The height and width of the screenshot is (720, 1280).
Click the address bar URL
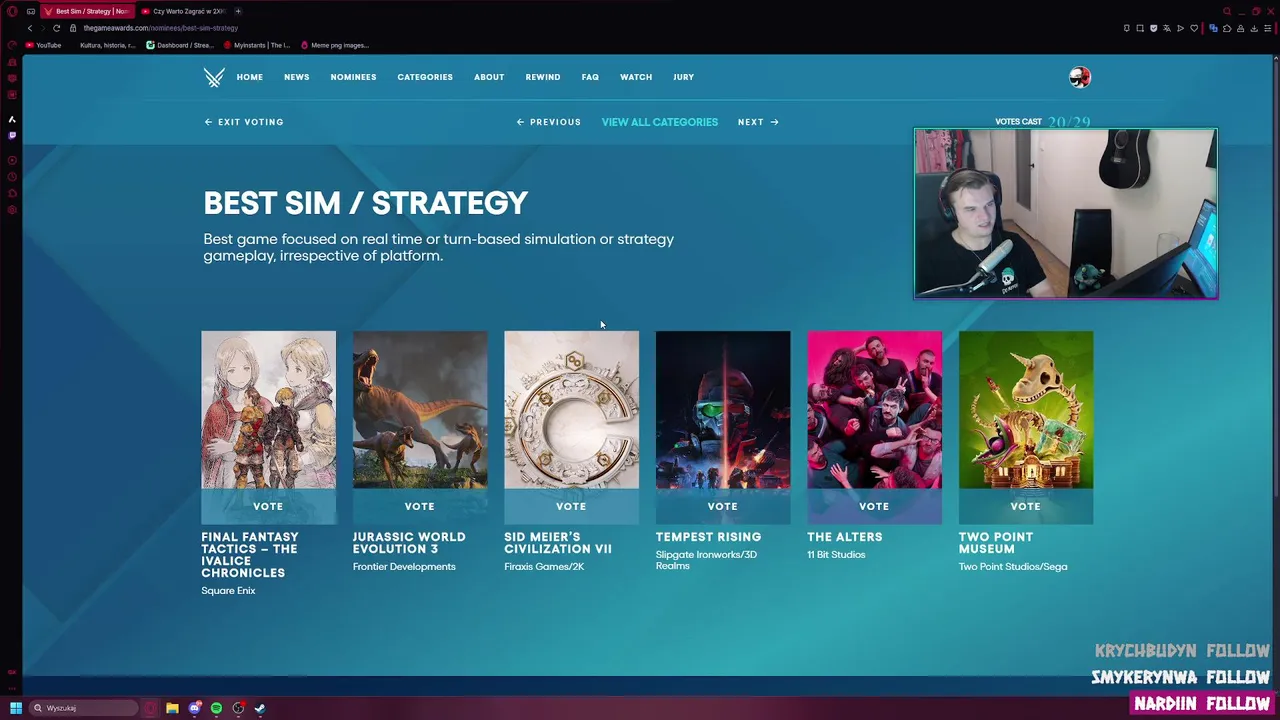161,28
